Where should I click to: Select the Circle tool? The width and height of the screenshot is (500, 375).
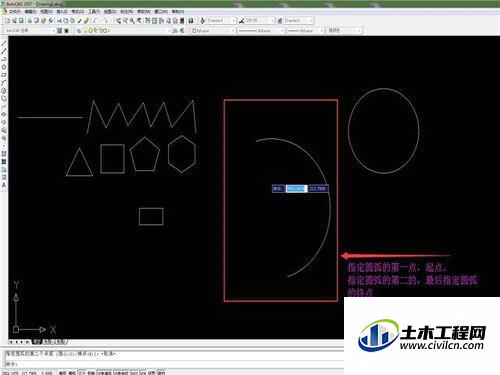point(4,91)
